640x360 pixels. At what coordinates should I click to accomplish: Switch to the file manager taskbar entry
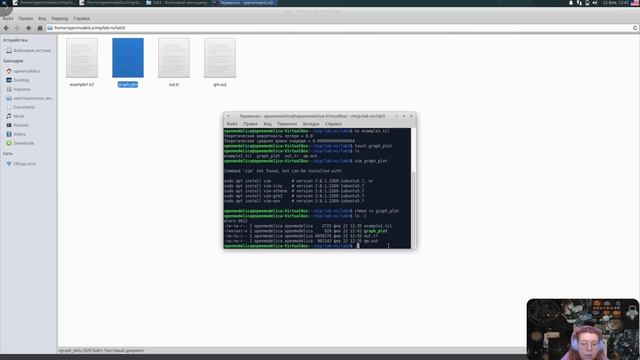click(177, 3)
